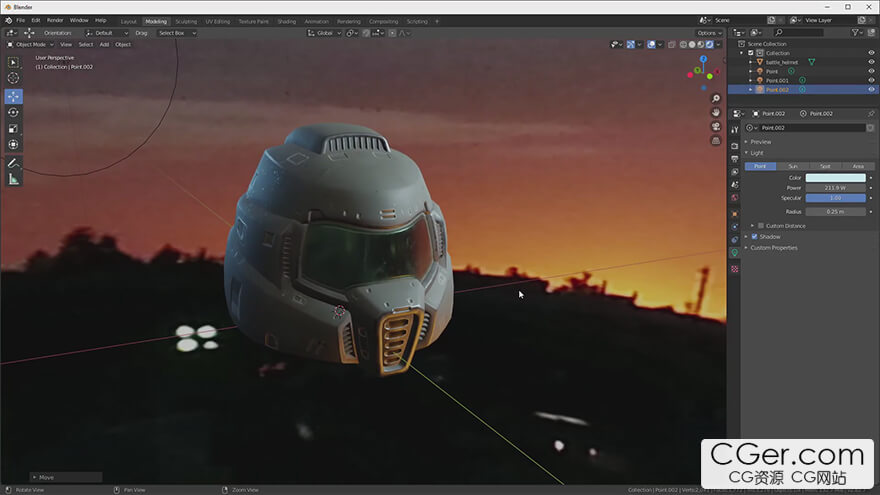Screen dimensions: 880x495
Task: Set light type to Sun
Action: click(792, 166)
